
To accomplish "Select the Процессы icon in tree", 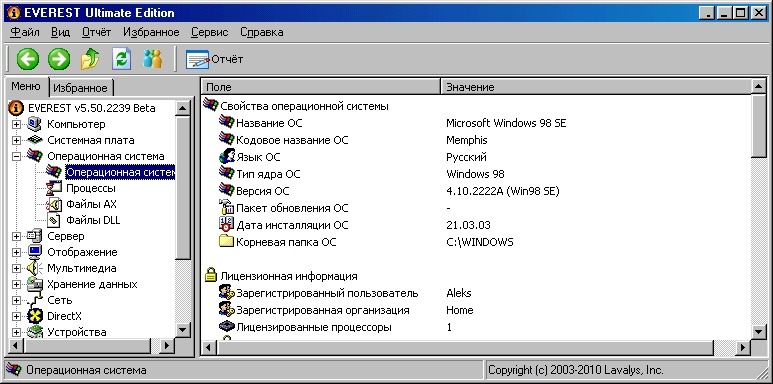I will point(53,188).
